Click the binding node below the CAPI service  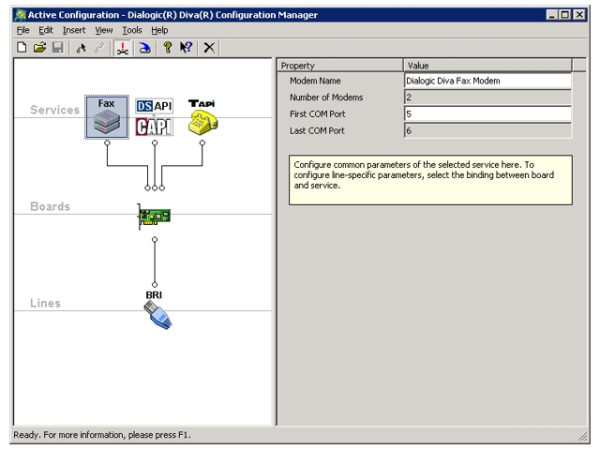155,143
